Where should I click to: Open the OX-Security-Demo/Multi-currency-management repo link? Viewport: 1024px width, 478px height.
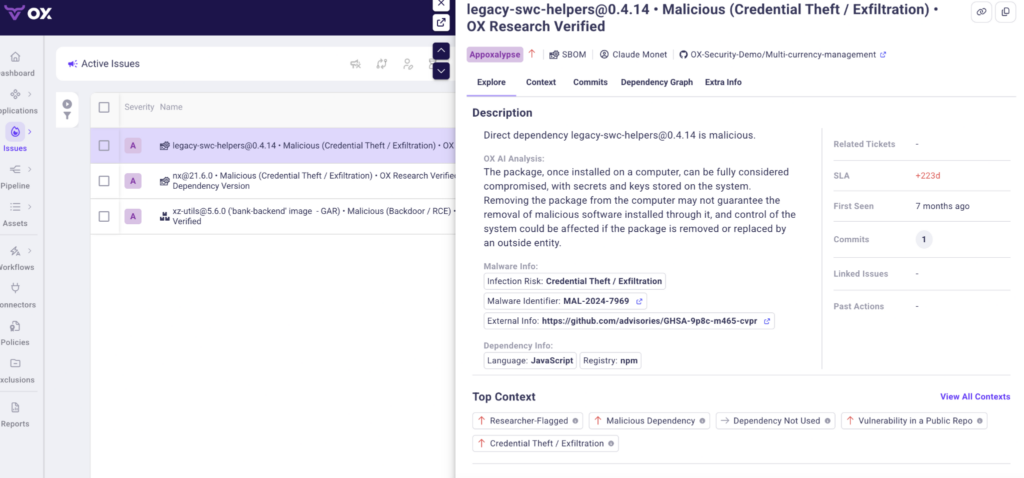point(784,55)
